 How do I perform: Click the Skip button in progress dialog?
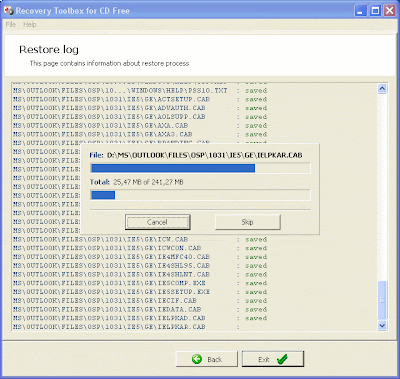click(x=247, y=222)
